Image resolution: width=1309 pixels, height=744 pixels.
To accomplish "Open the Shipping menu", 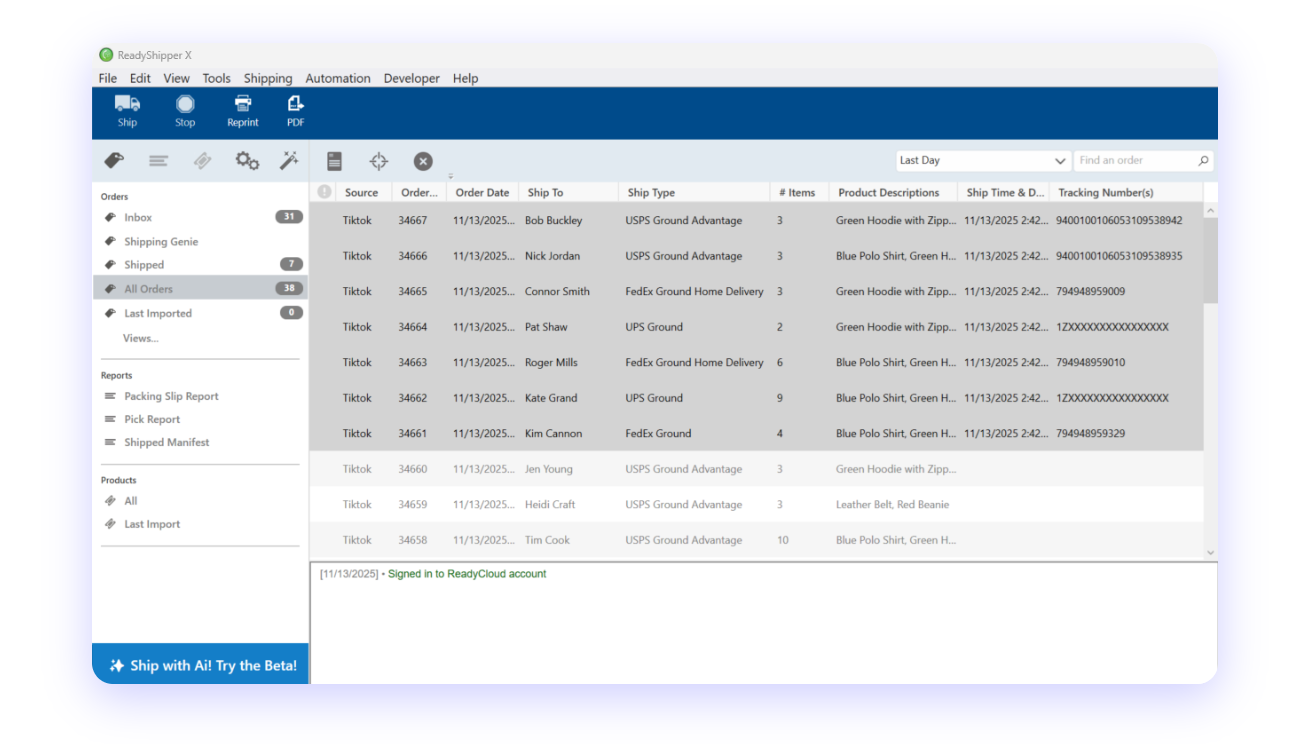I will [268, 78].
